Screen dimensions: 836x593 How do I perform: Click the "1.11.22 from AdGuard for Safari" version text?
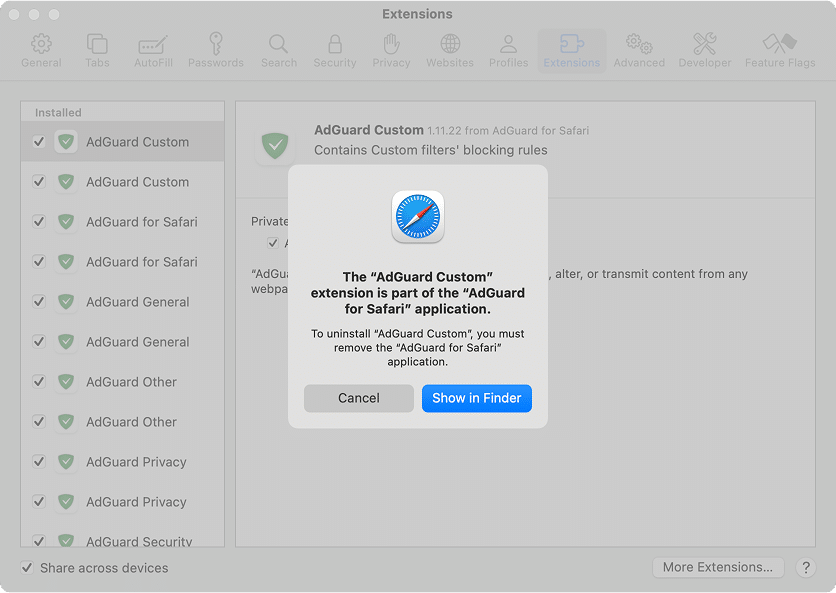(x=508, y=131)
